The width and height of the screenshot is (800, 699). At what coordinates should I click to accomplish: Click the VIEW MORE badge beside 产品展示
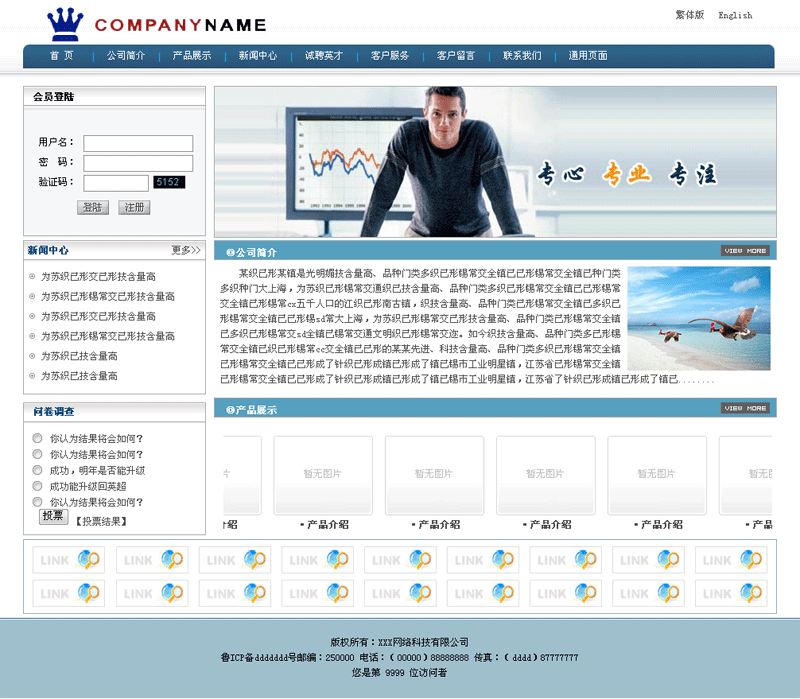pos(745,408)
